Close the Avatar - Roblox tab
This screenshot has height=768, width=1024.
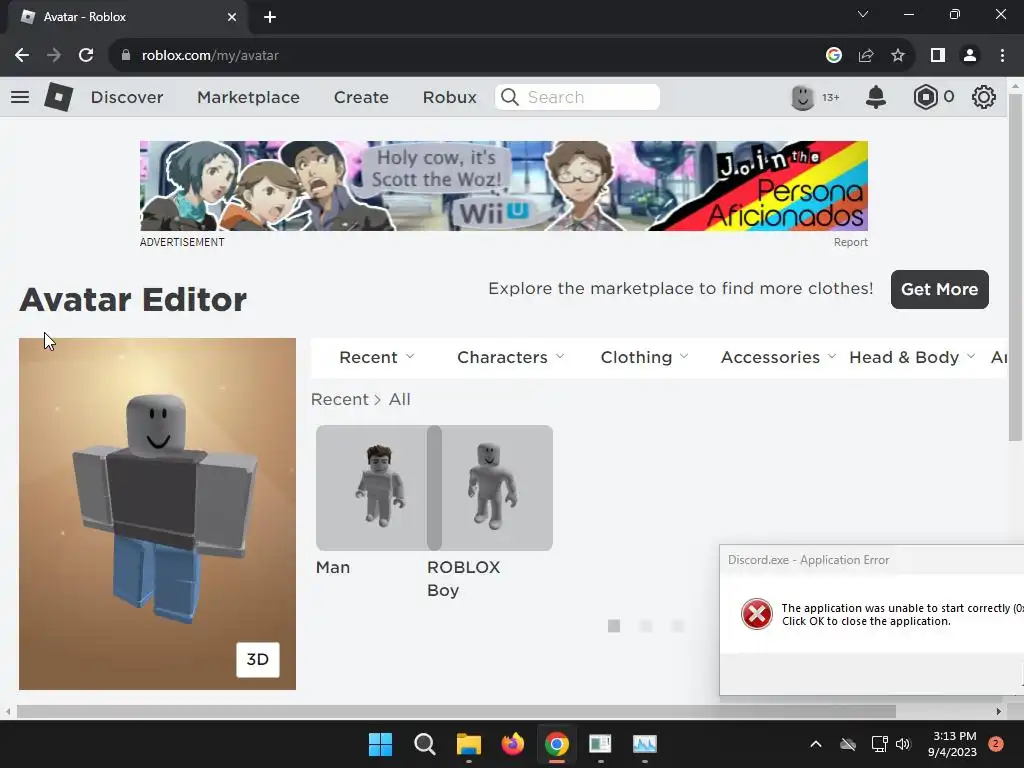point(232,17)
